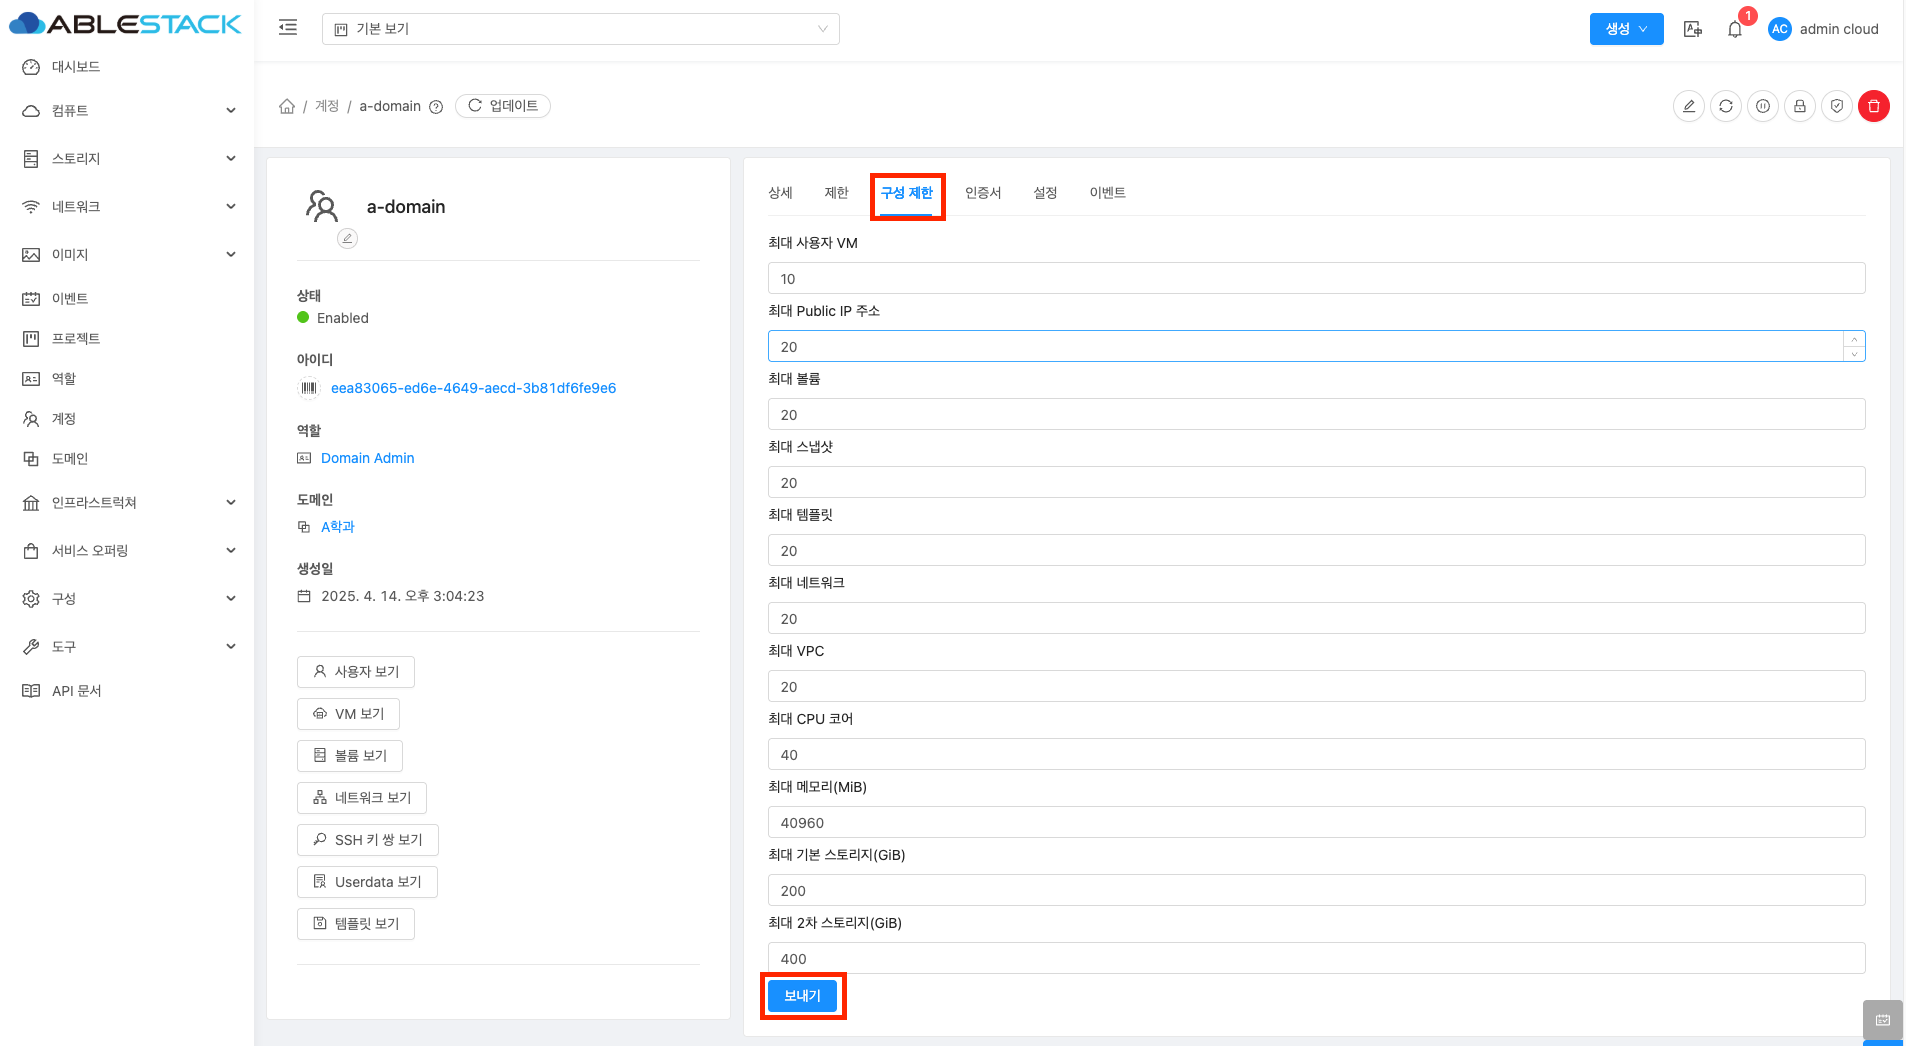Click the update resource count sync icon
The image size is (1906, 1046).
[1726, 106]
